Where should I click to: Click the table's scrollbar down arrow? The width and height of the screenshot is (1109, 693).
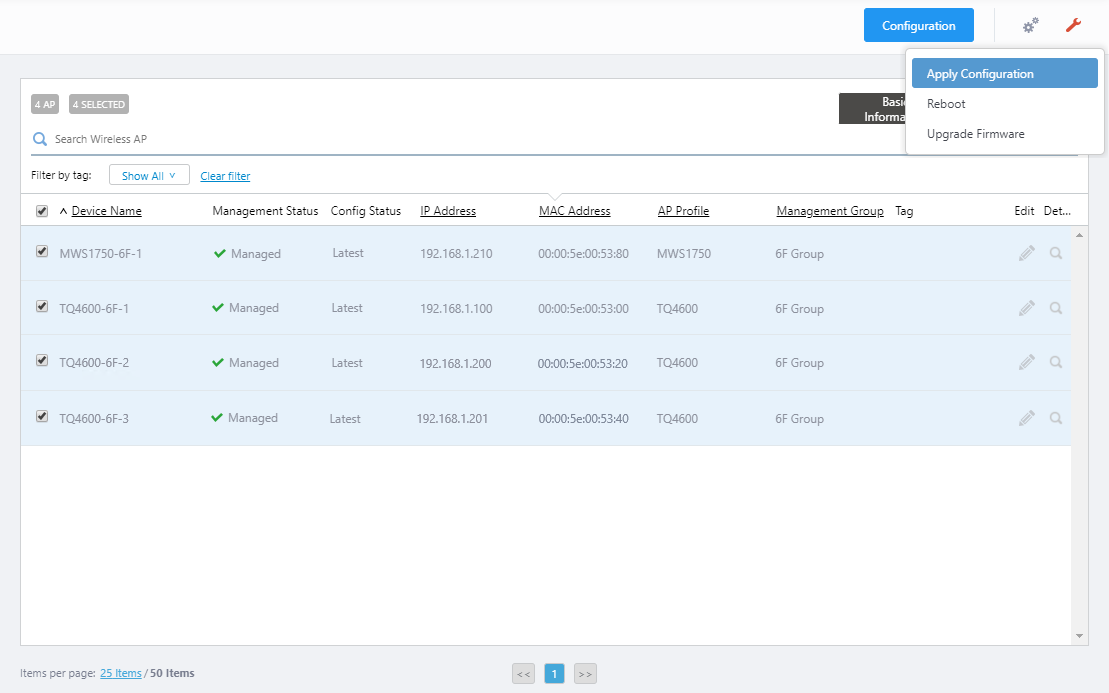click(1079, 636)
